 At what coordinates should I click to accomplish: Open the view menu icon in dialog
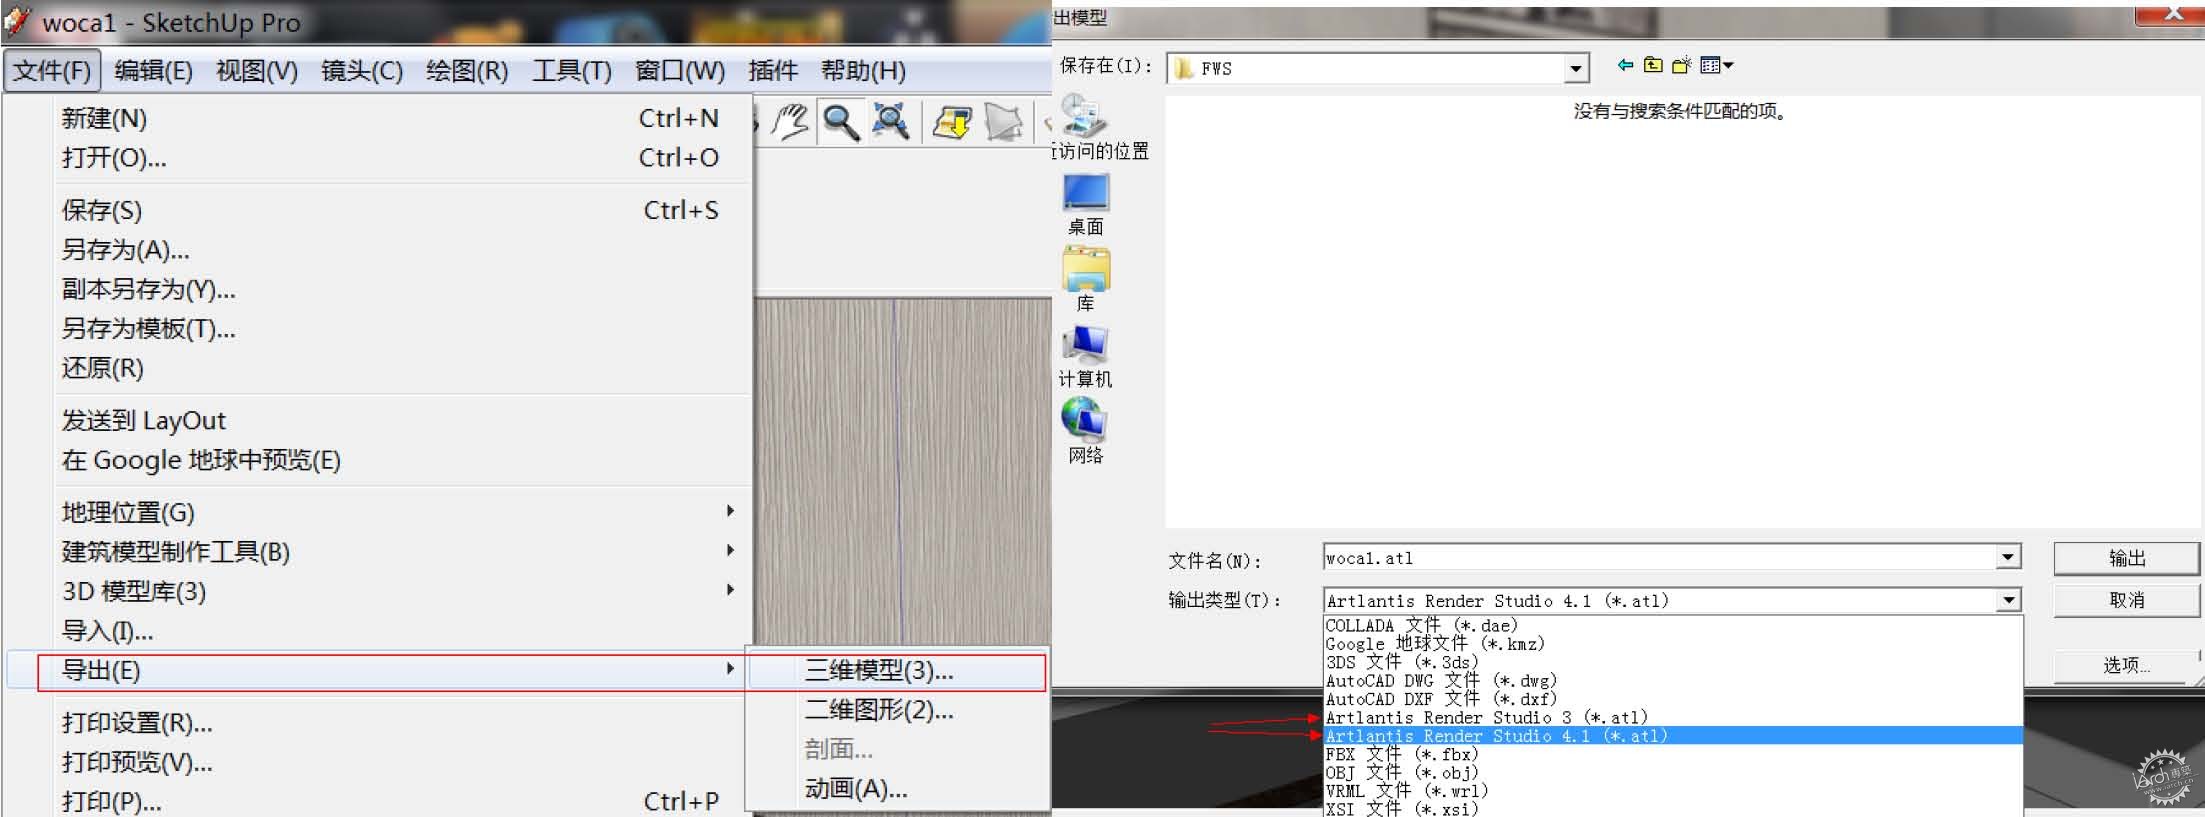click(1716, 65)
